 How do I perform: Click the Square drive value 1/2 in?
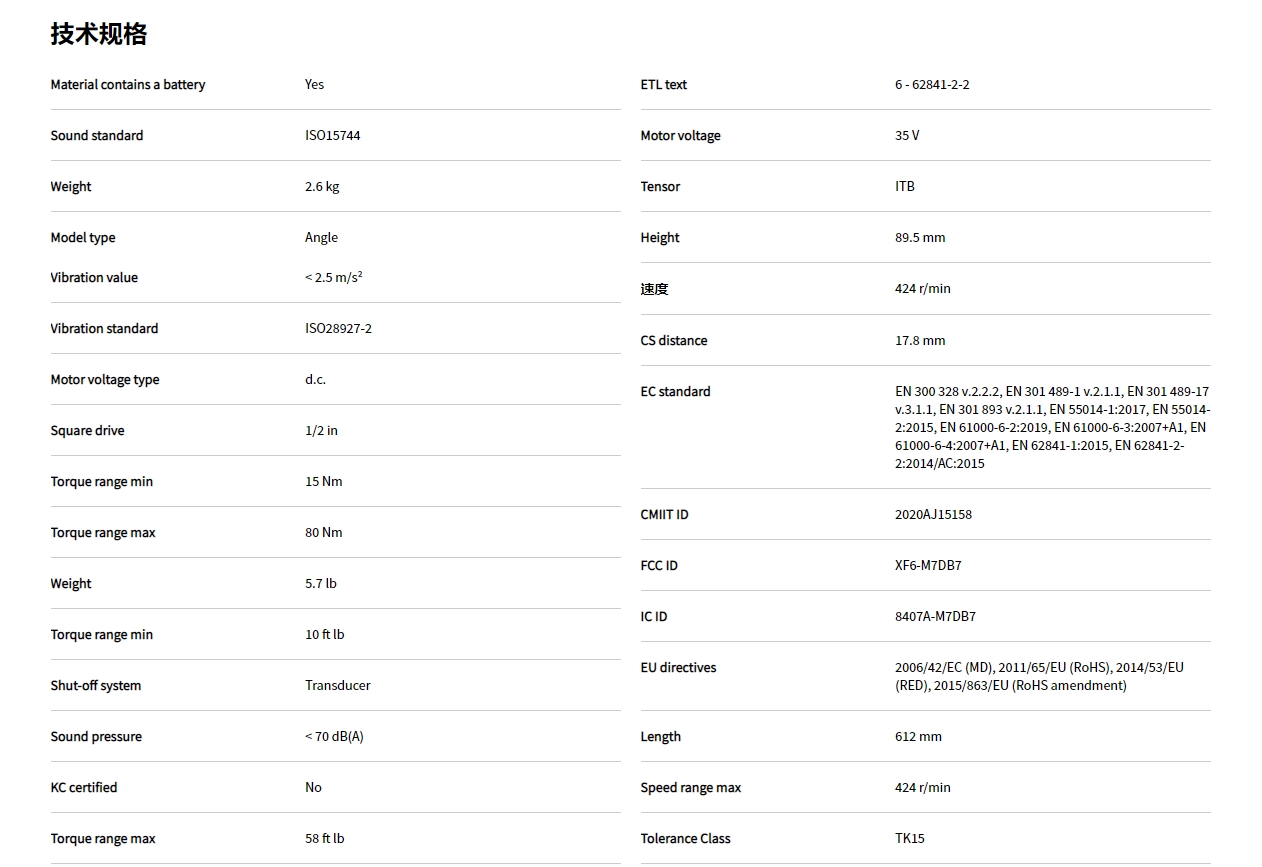coord(321,431)
